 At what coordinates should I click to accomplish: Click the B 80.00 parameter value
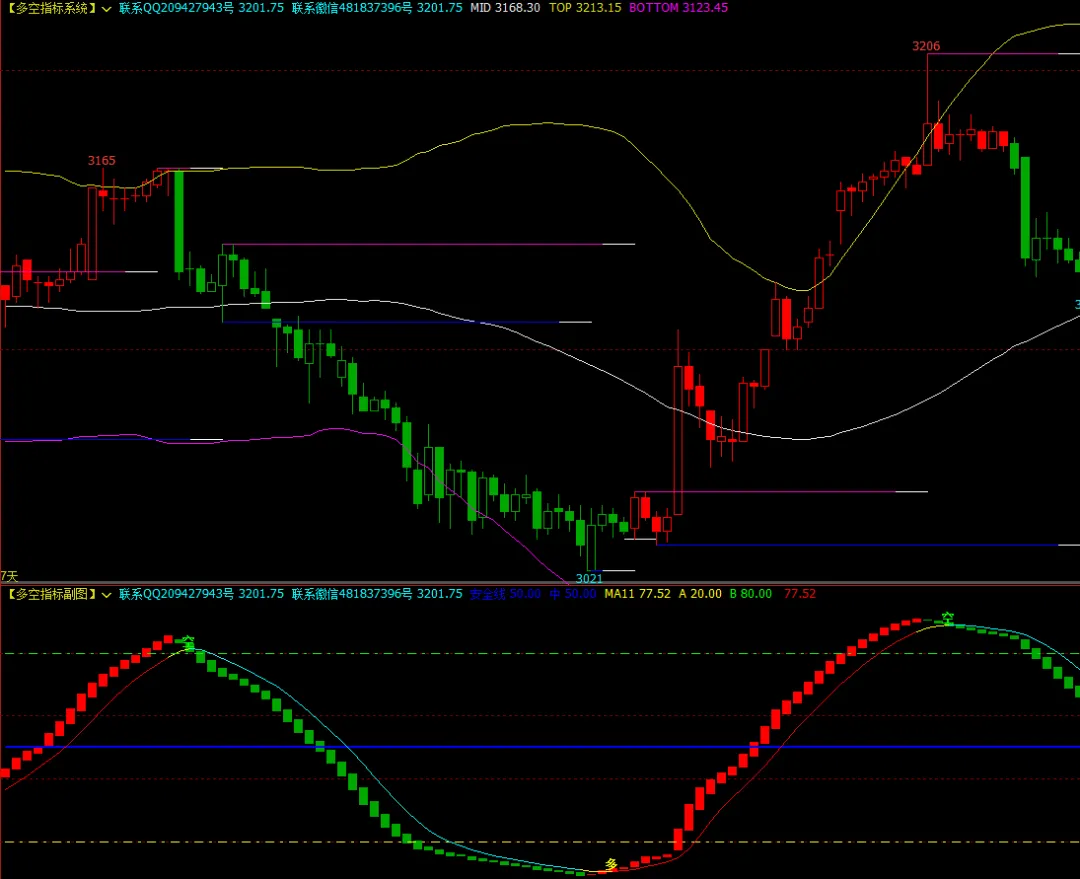(751, 594)
